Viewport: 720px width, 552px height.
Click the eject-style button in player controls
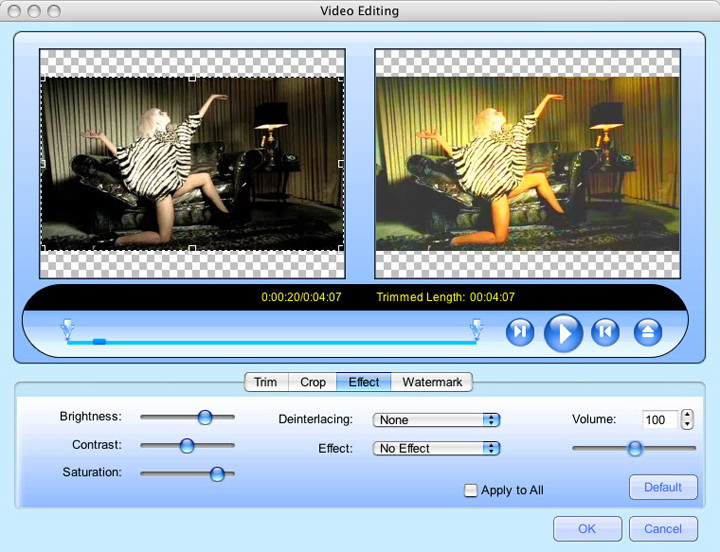649,332
